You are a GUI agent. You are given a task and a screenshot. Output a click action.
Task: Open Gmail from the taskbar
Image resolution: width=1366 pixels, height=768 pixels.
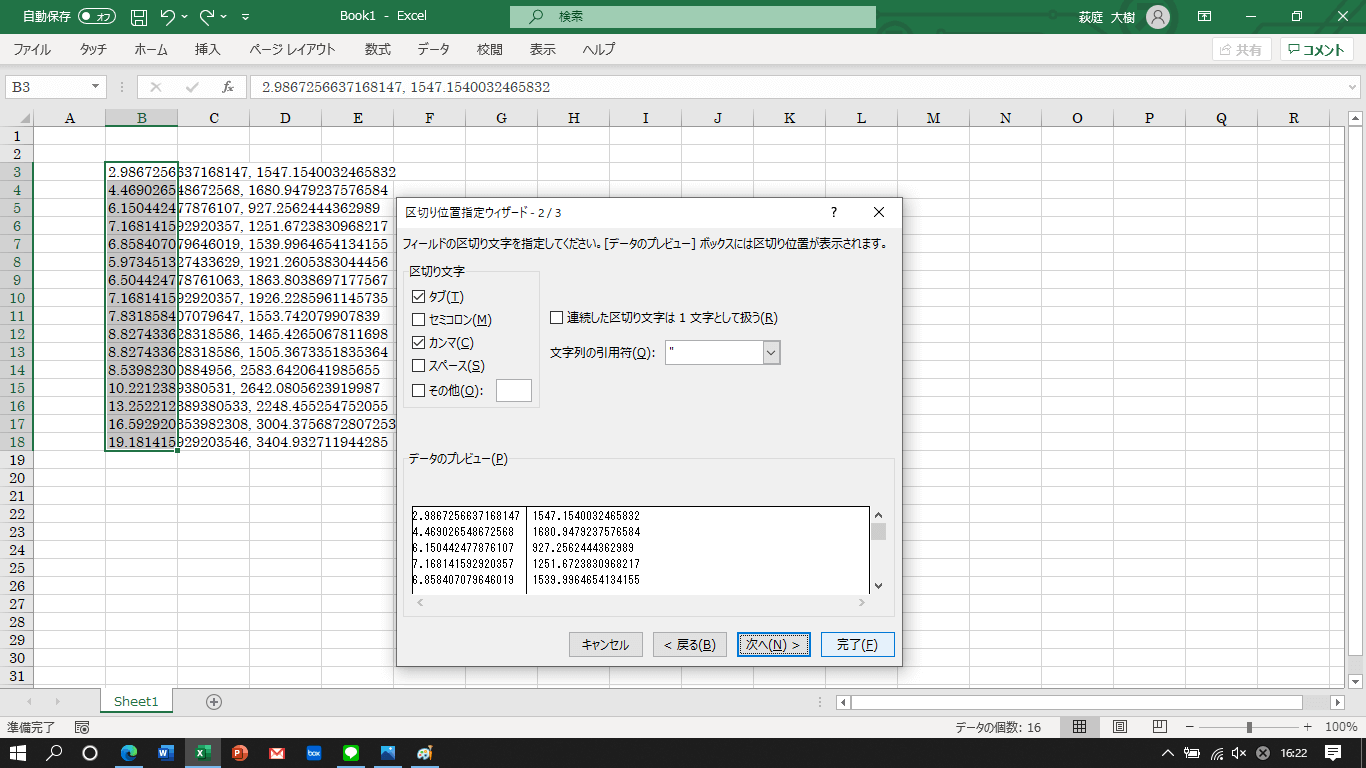(277, 753)
